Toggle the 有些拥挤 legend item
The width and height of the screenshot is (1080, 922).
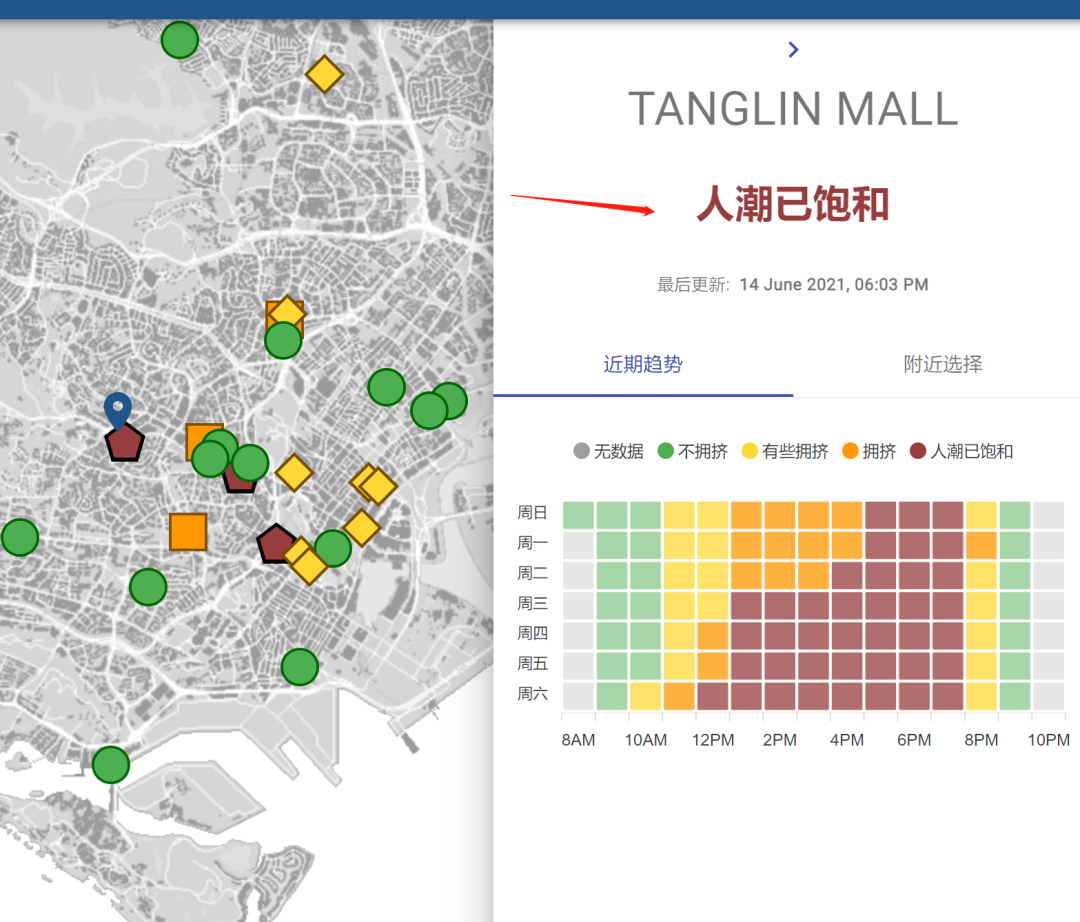785,451
